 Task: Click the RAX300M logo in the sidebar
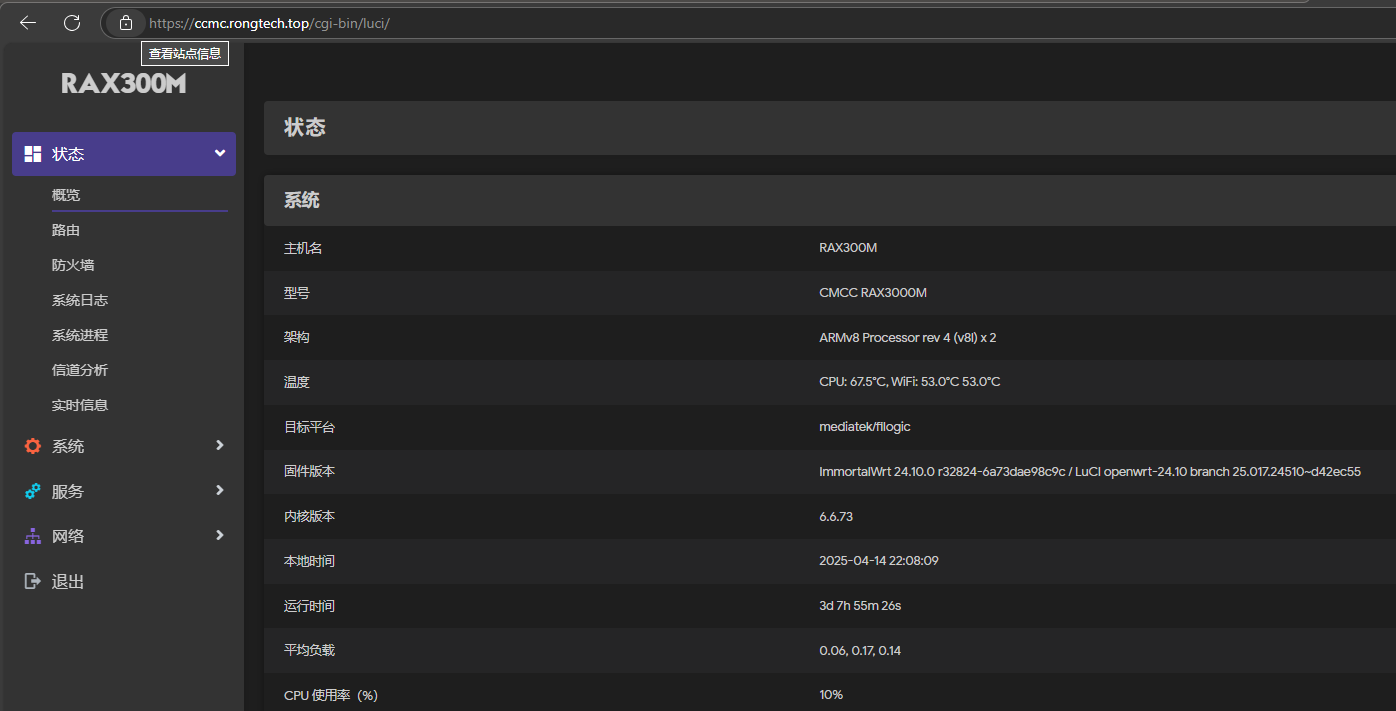(x=124, y=84)
